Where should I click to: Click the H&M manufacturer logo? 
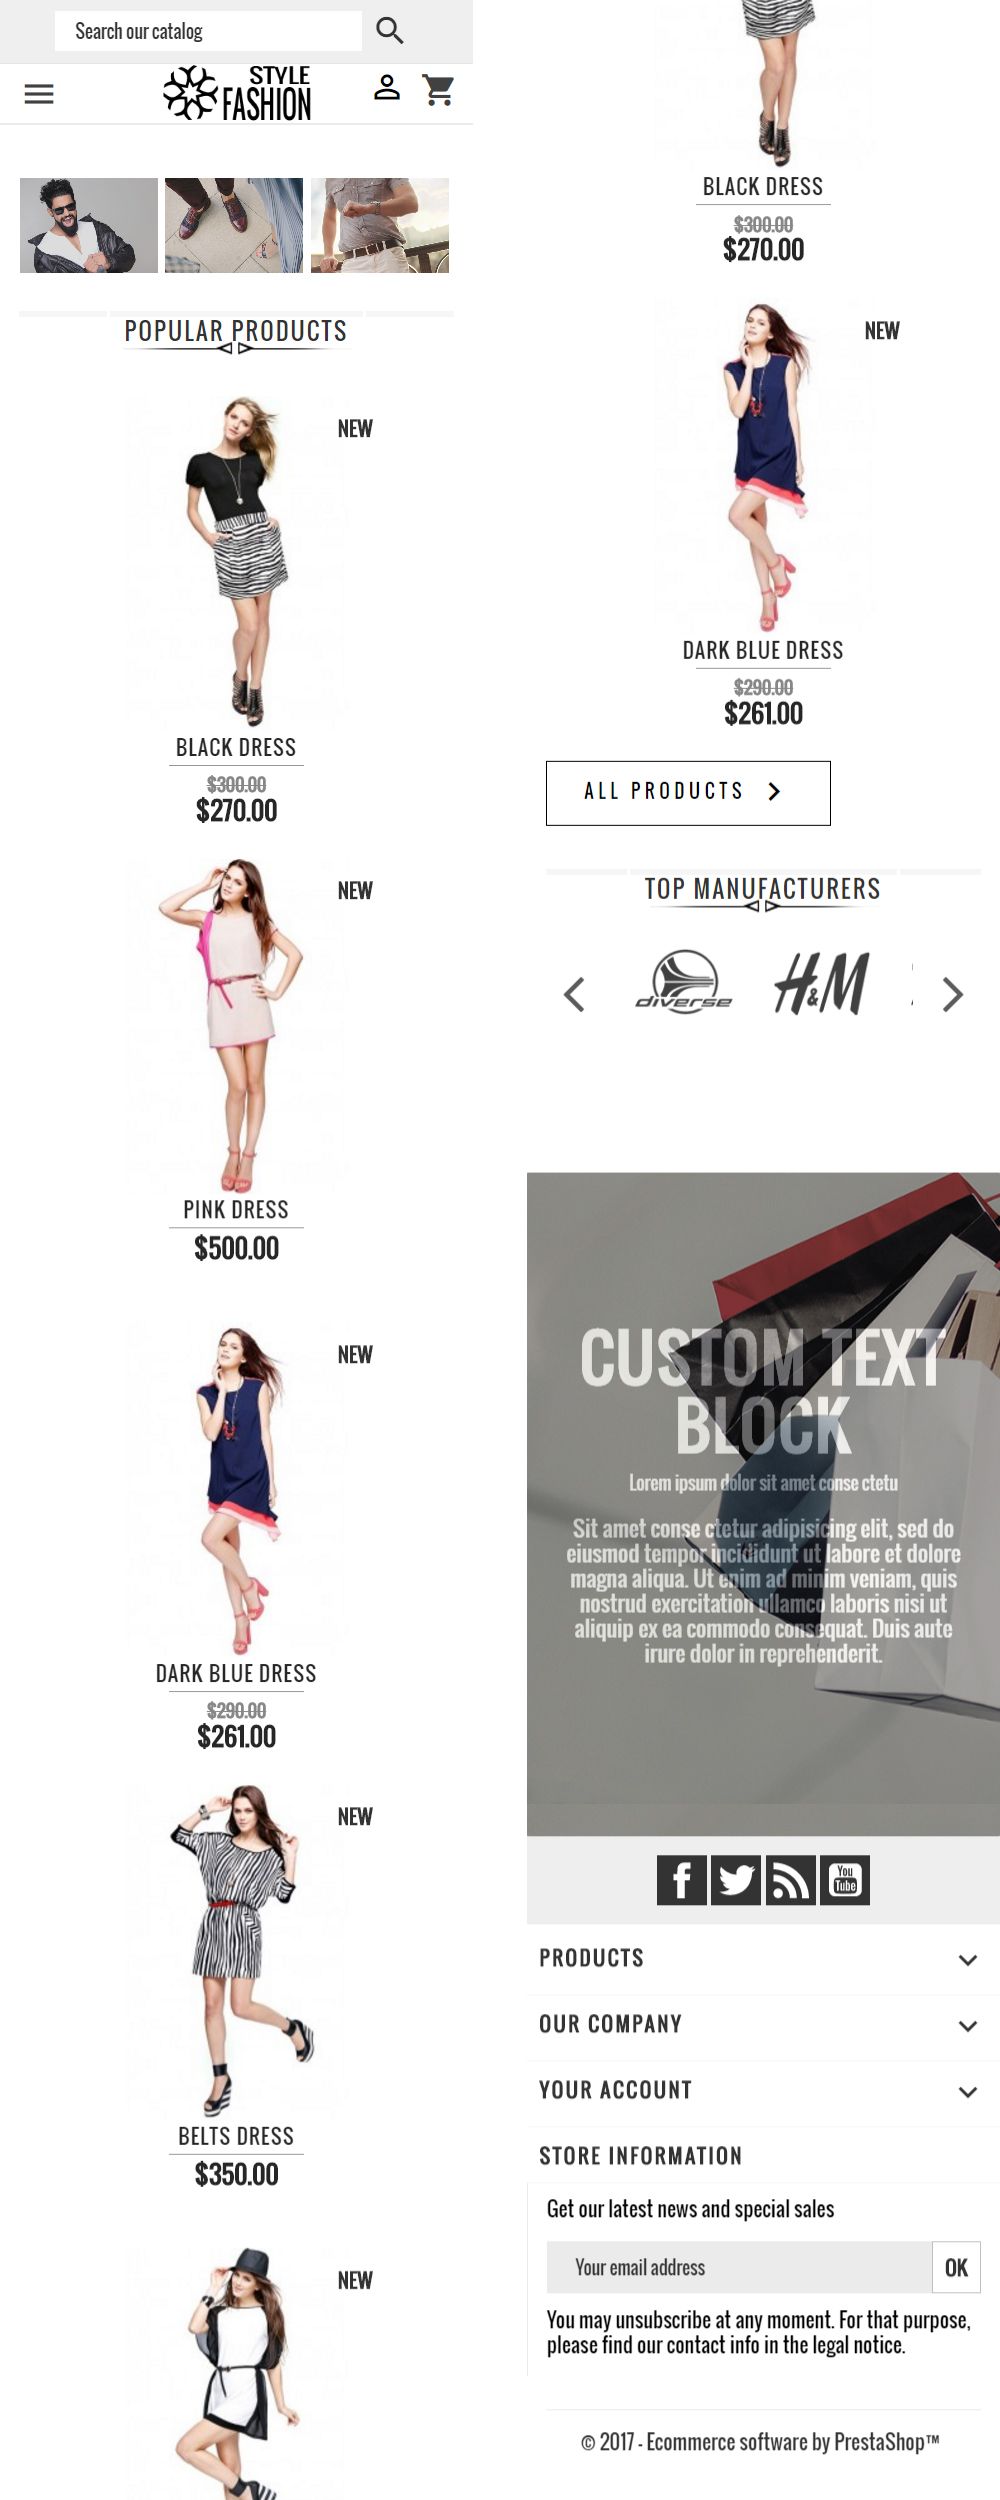(822, 984)
